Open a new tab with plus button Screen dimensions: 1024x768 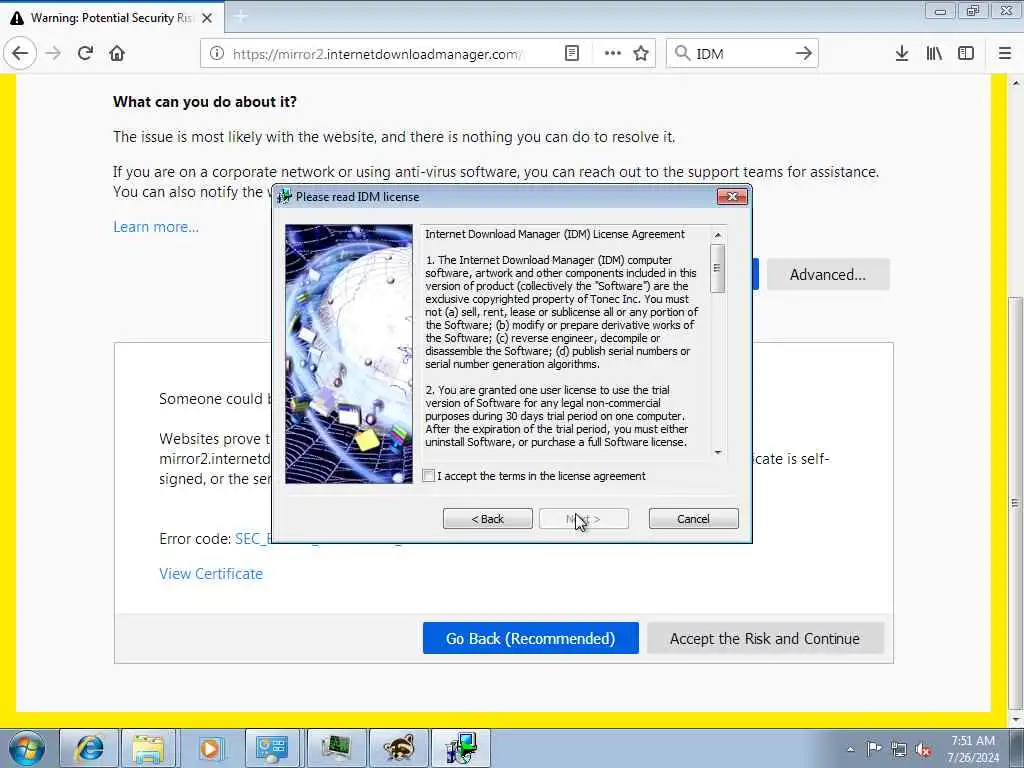tap(240, 17)
